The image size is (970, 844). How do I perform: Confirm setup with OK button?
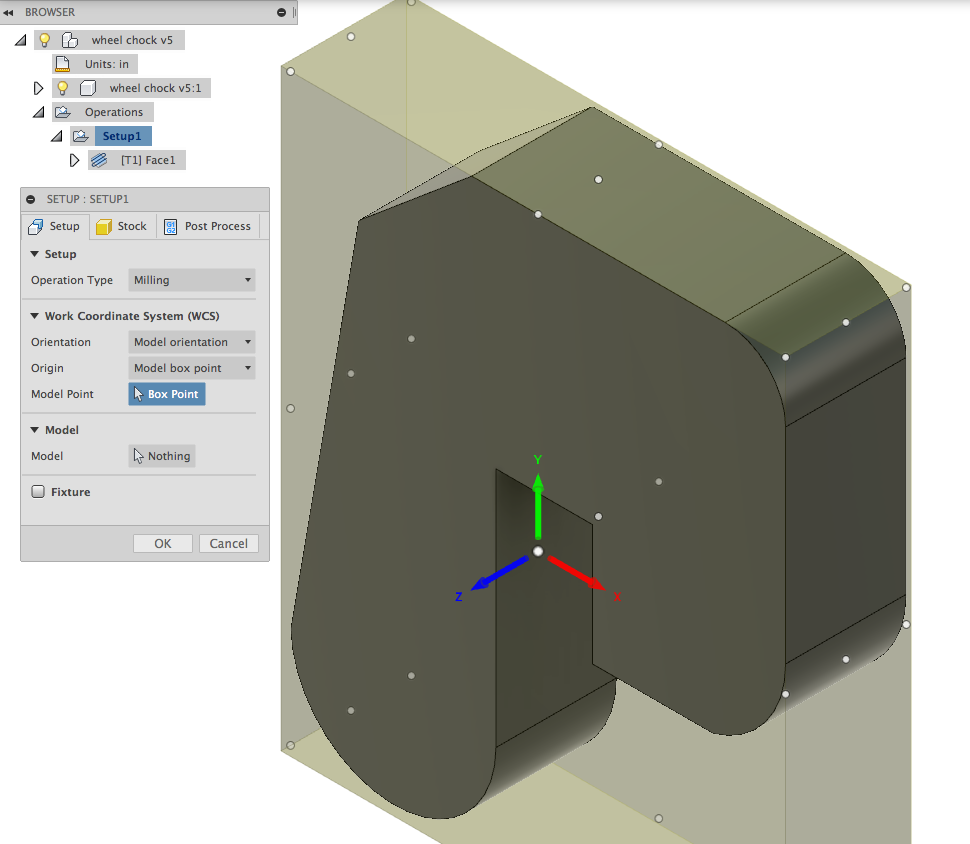click(x=163, y=543)
